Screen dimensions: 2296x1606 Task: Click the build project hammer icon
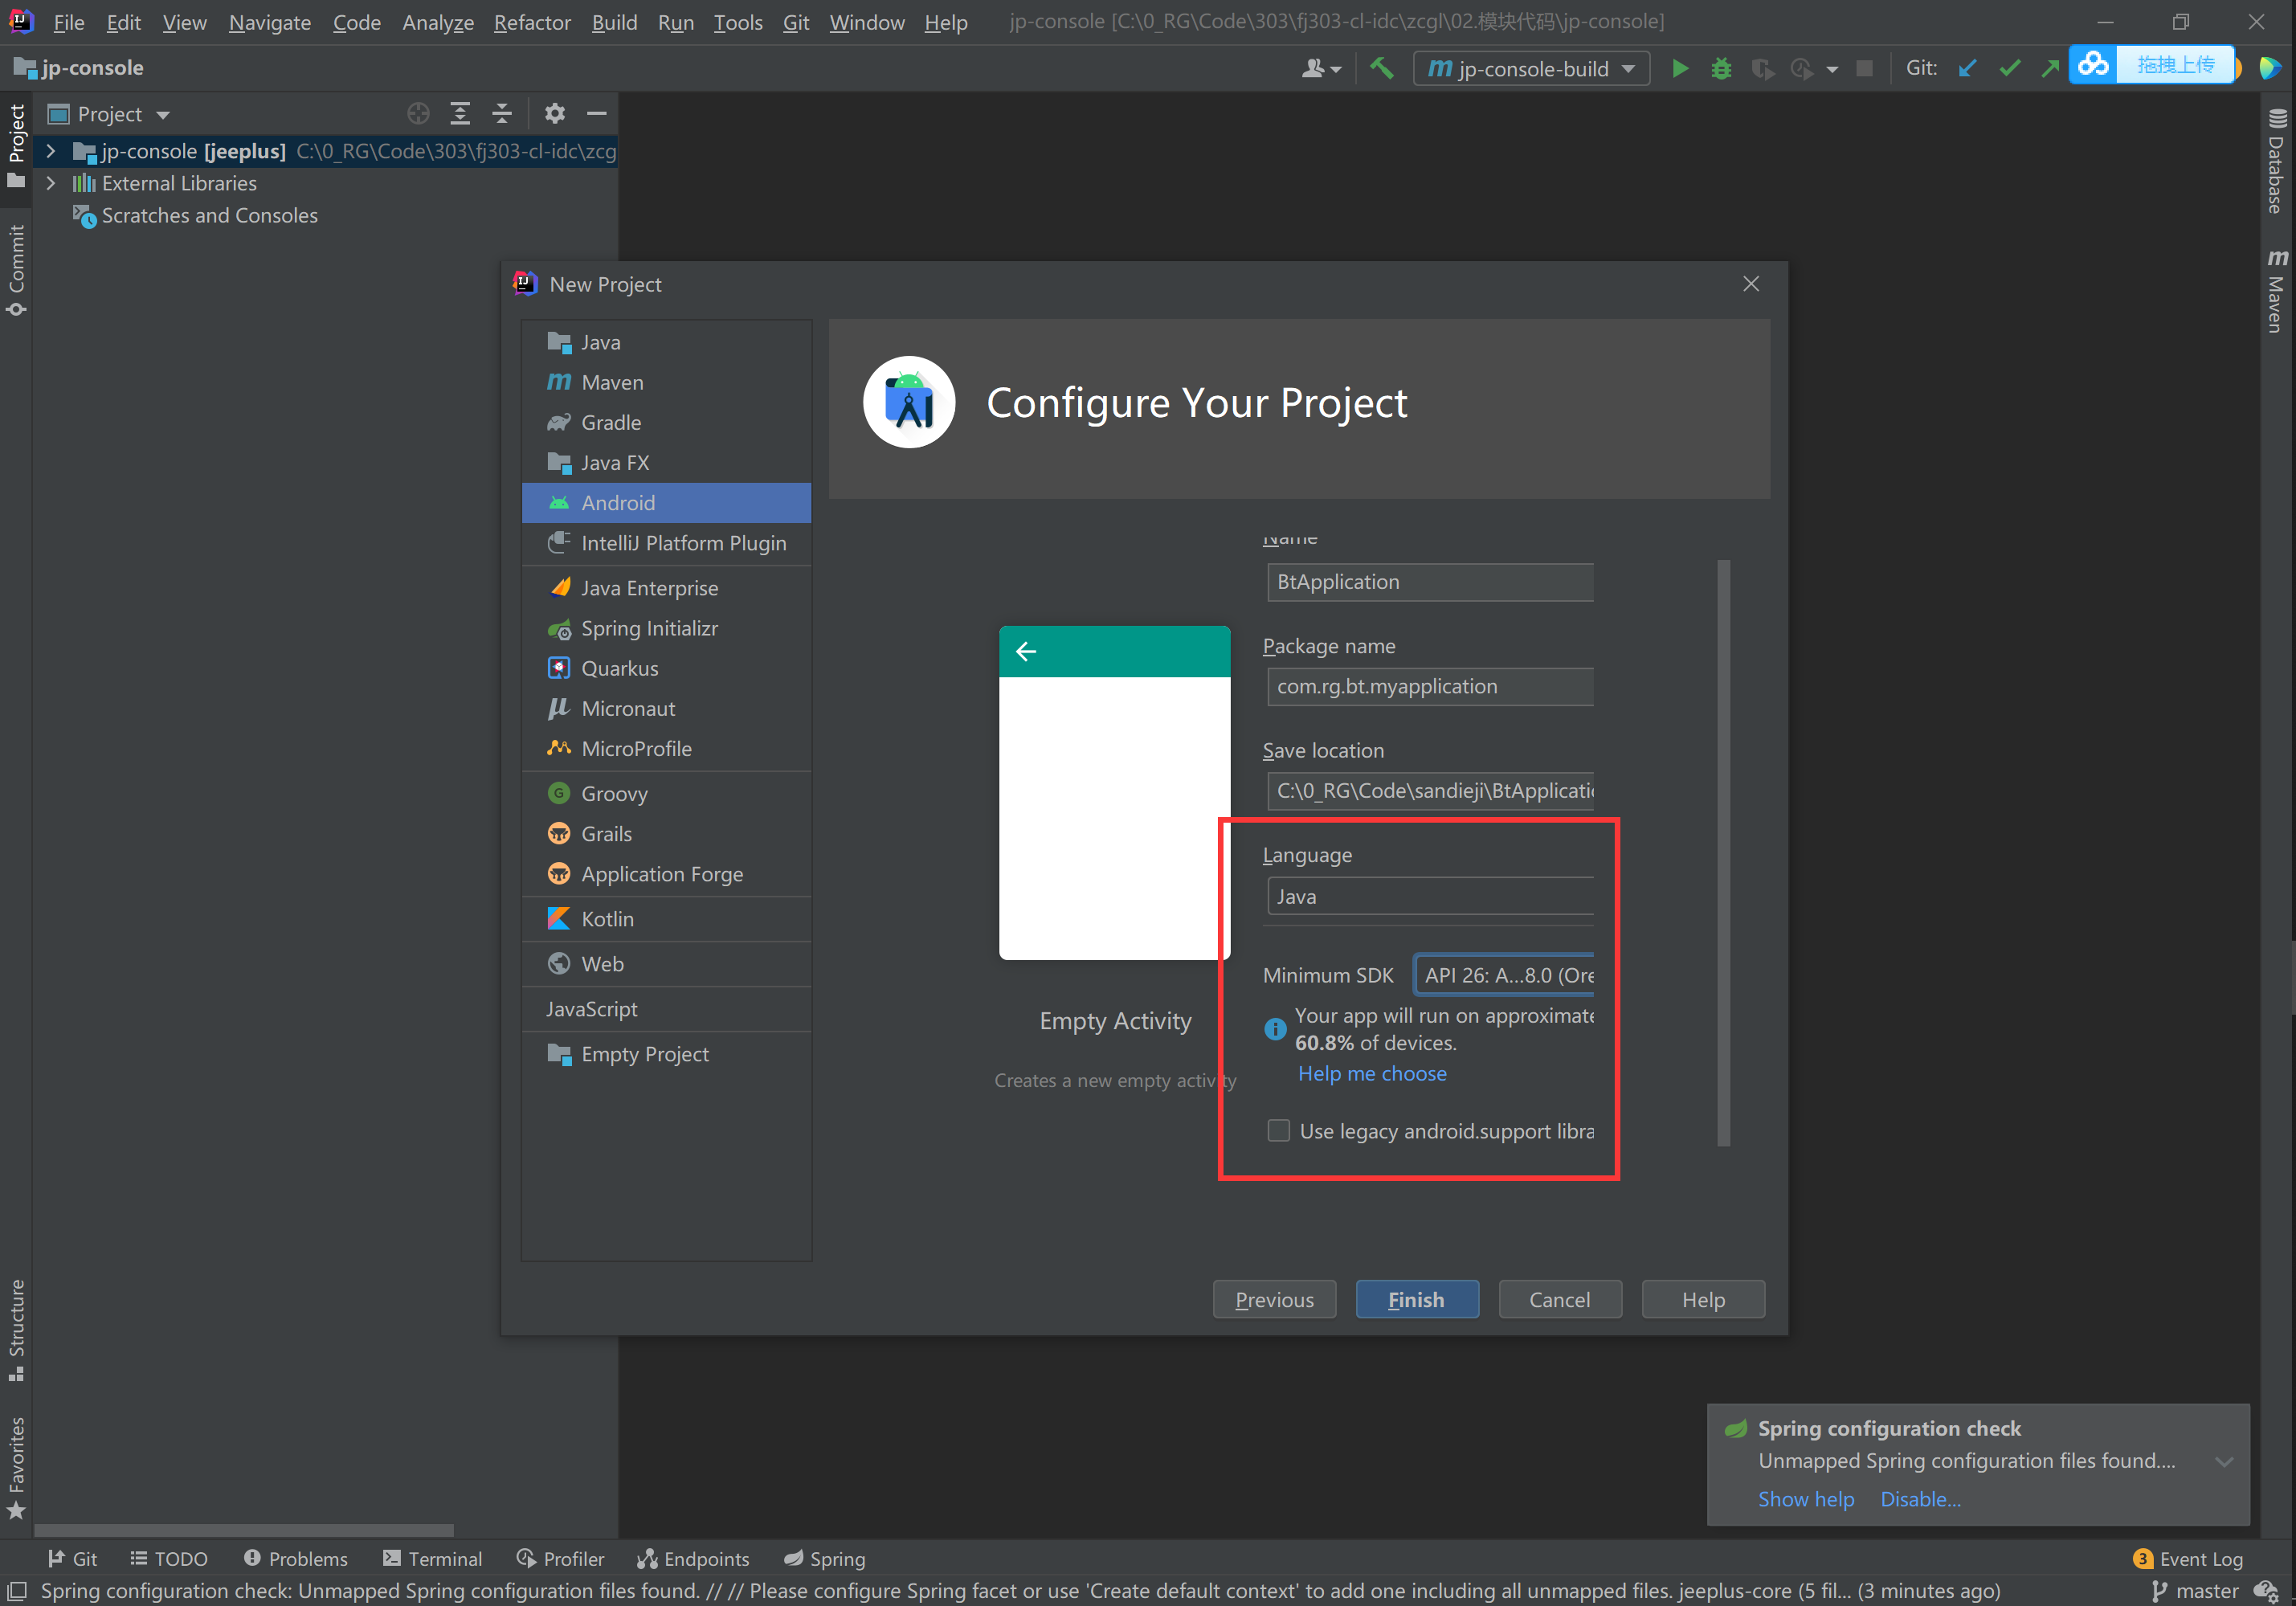click(x=1381, y=68)
